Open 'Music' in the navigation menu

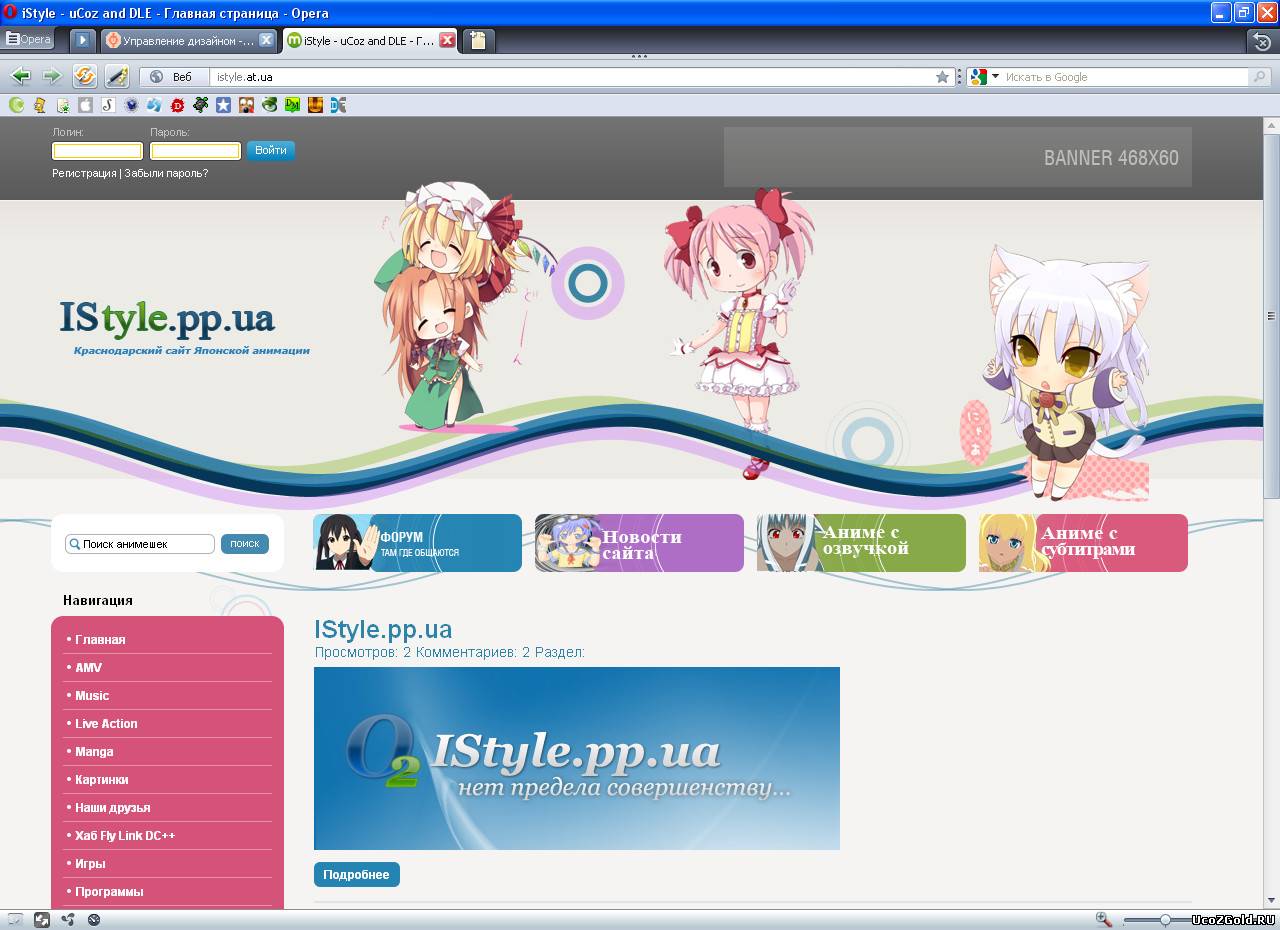click(92, 696)
